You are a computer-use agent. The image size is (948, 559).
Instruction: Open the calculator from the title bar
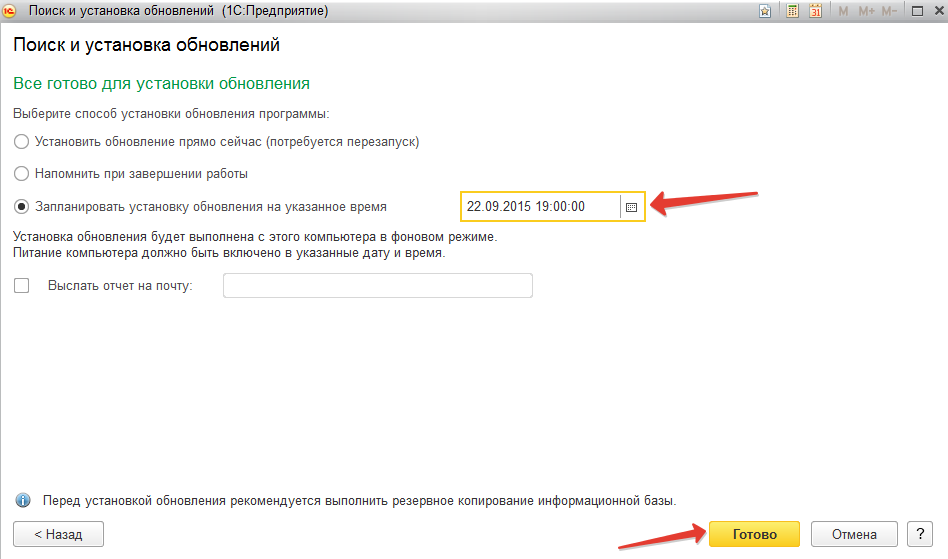click(x=792, y=11)
